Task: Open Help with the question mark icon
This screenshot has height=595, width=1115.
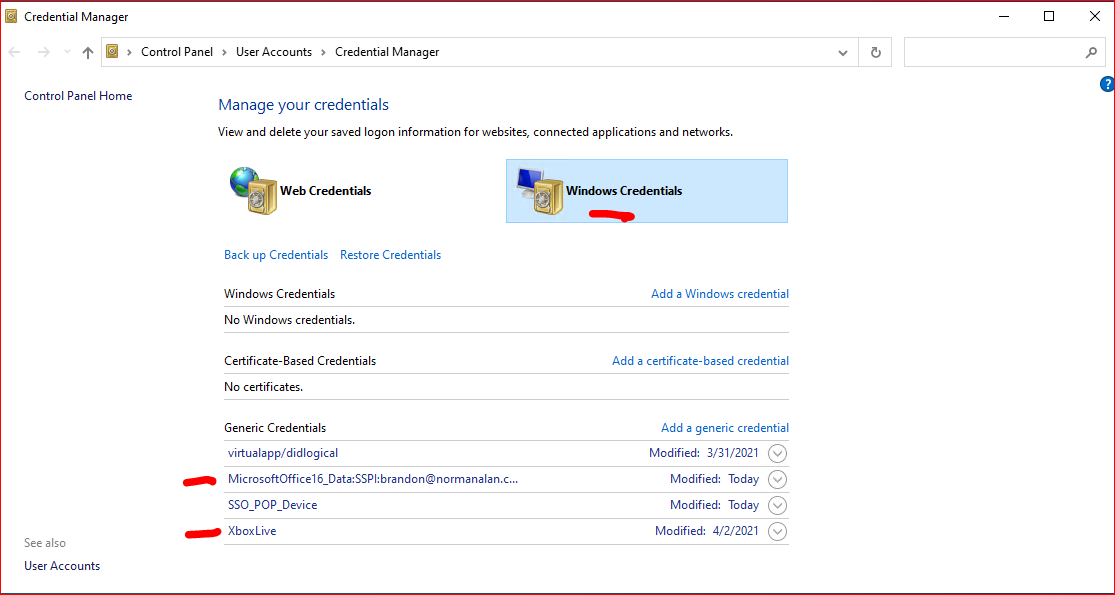Action: coord(1107,85)
